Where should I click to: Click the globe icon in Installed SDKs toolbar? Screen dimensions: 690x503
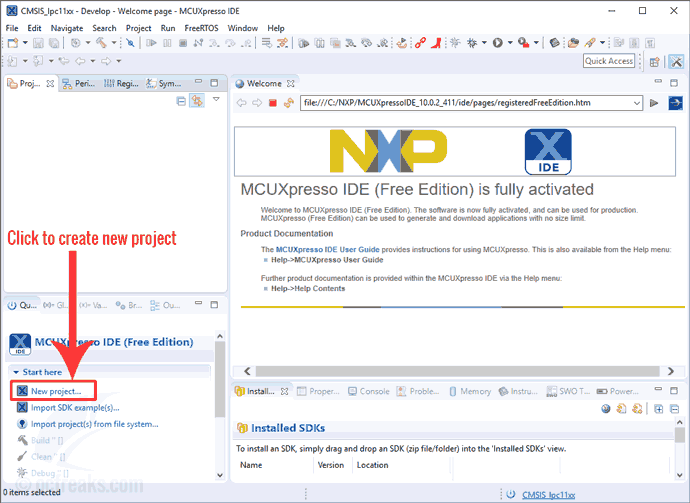(x=606, y=409)
